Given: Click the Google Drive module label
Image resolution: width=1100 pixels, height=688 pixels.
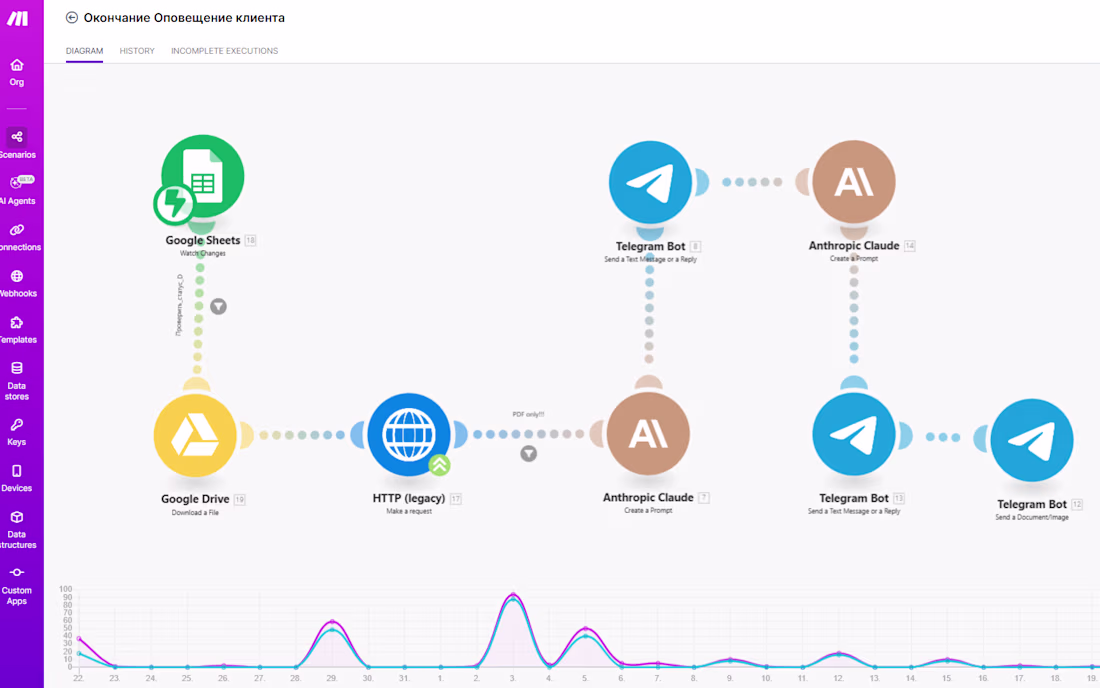Looking at the screenshot, I should coord(195,499).
